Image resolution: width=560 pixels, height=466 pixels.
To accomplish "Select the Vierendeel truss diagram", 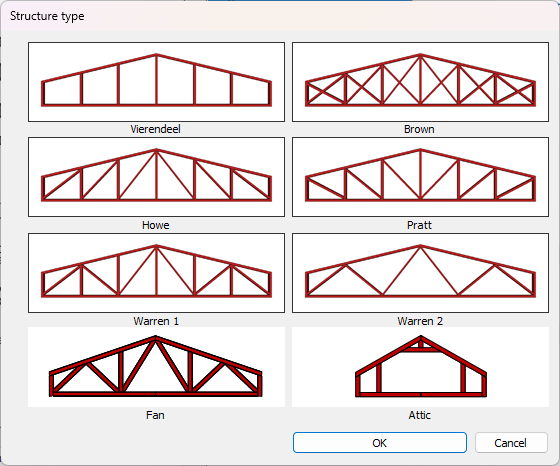I will tap(156, 82).
